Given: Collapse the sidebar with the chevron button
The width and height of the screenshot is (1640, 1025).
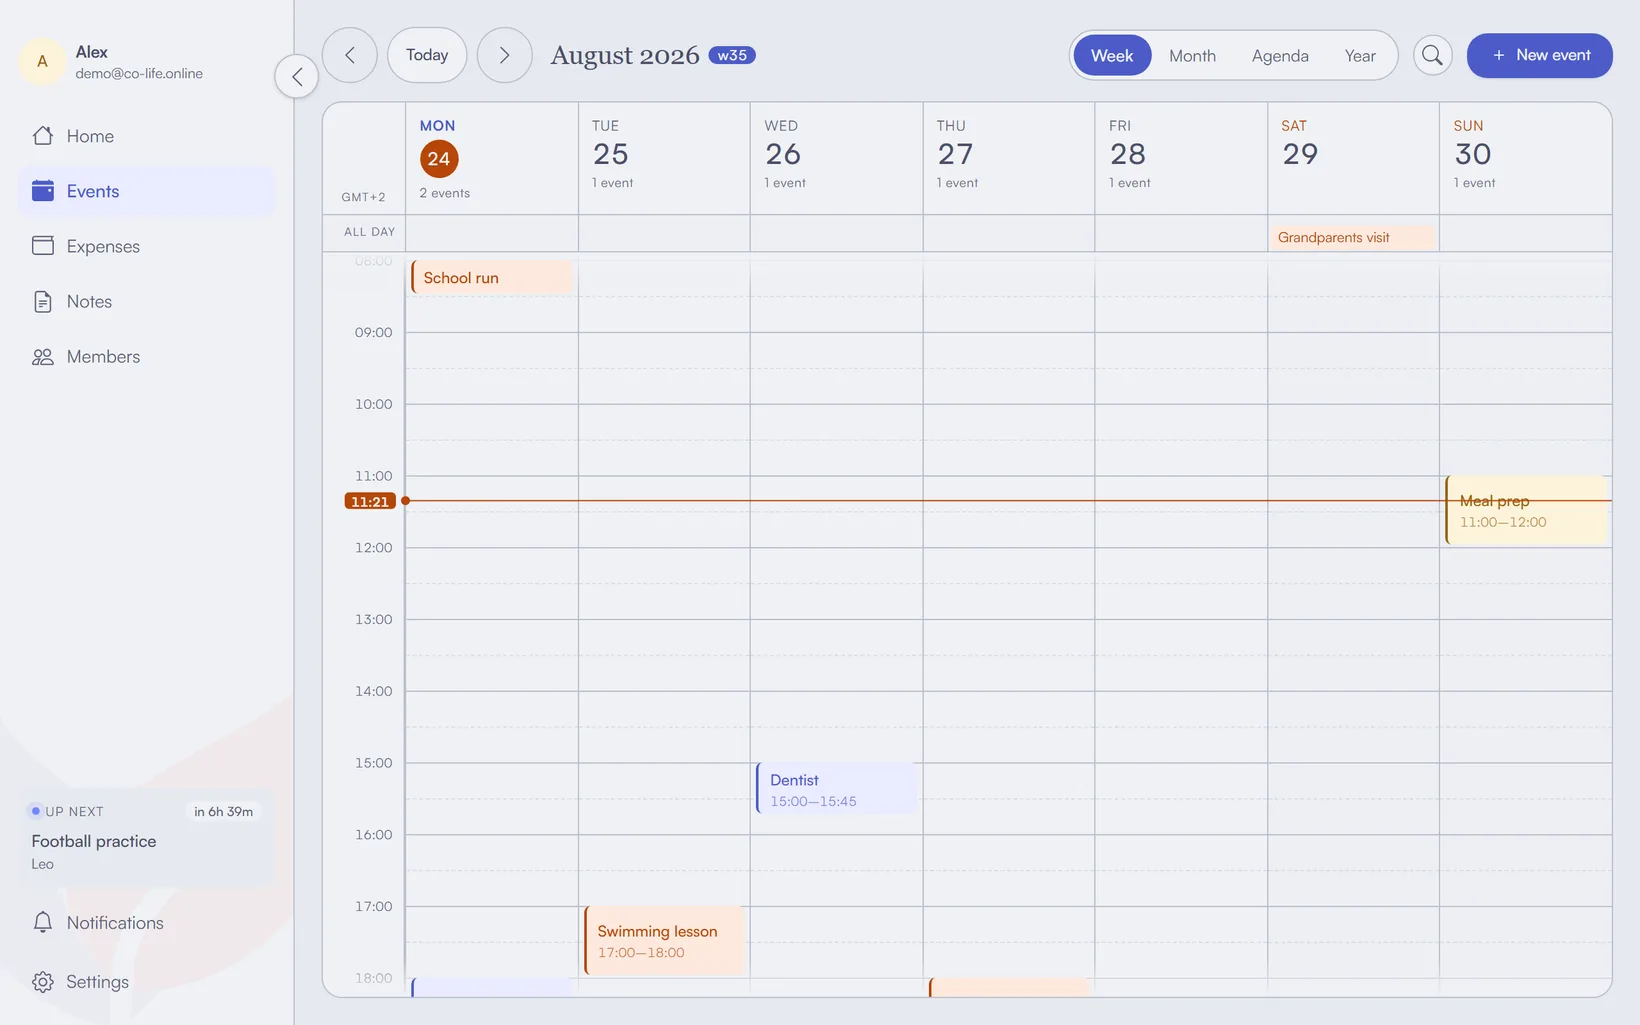Looking at the screenshot, I should point(297,76).
